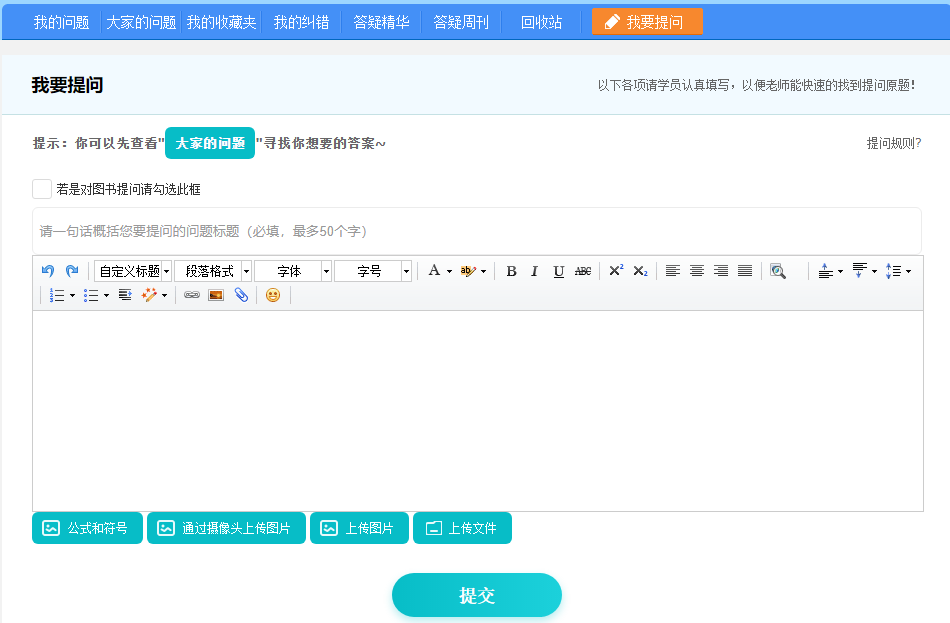Insert a hyperlink using the link icon
The height and width of the screenshot is (623, 950).
[190, 296]
